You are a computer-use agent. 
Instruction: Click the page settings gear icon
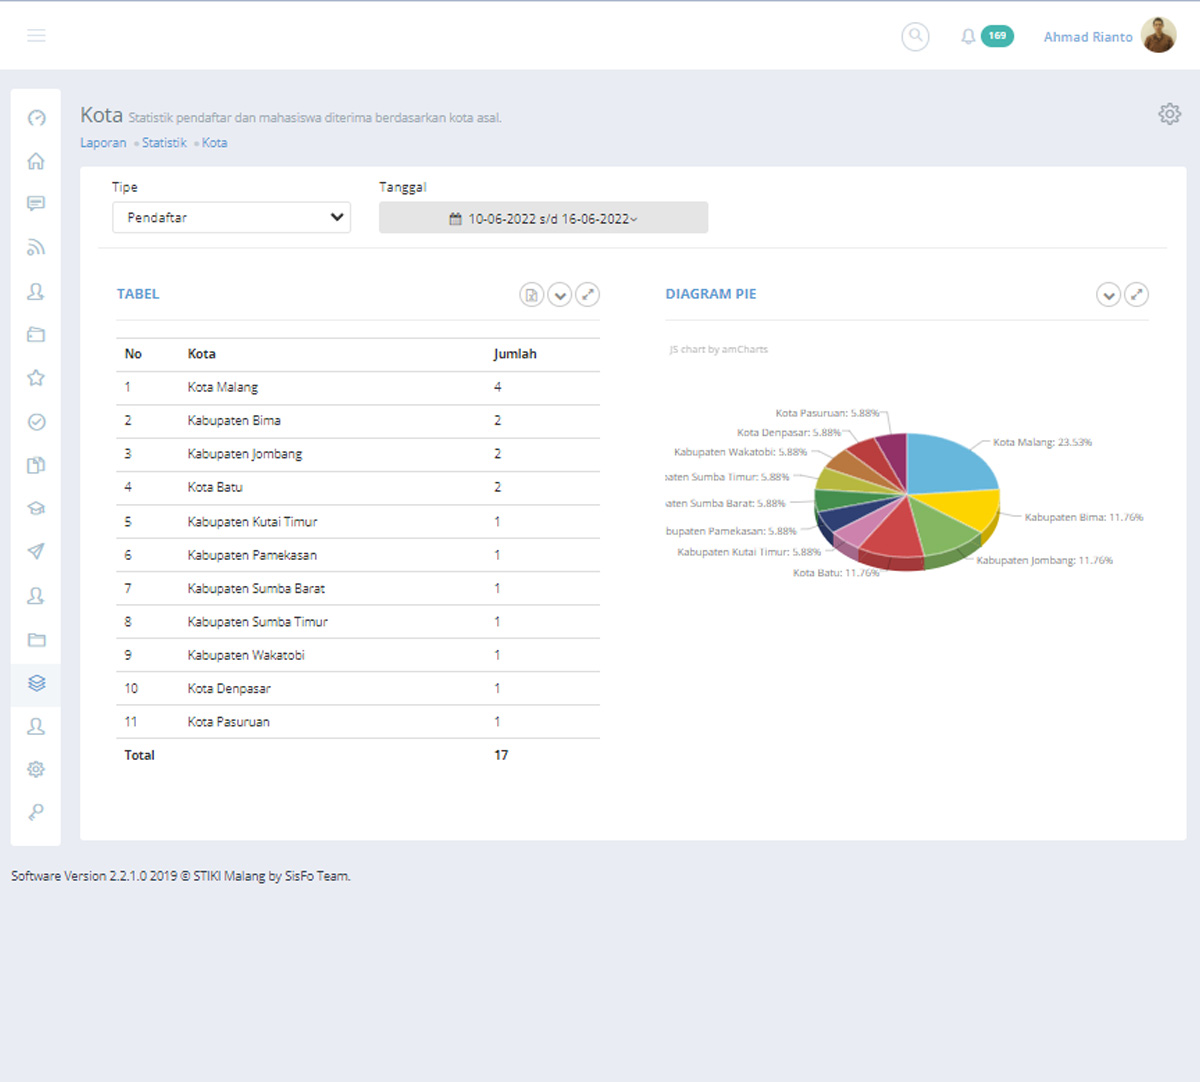pos(1169,114)
